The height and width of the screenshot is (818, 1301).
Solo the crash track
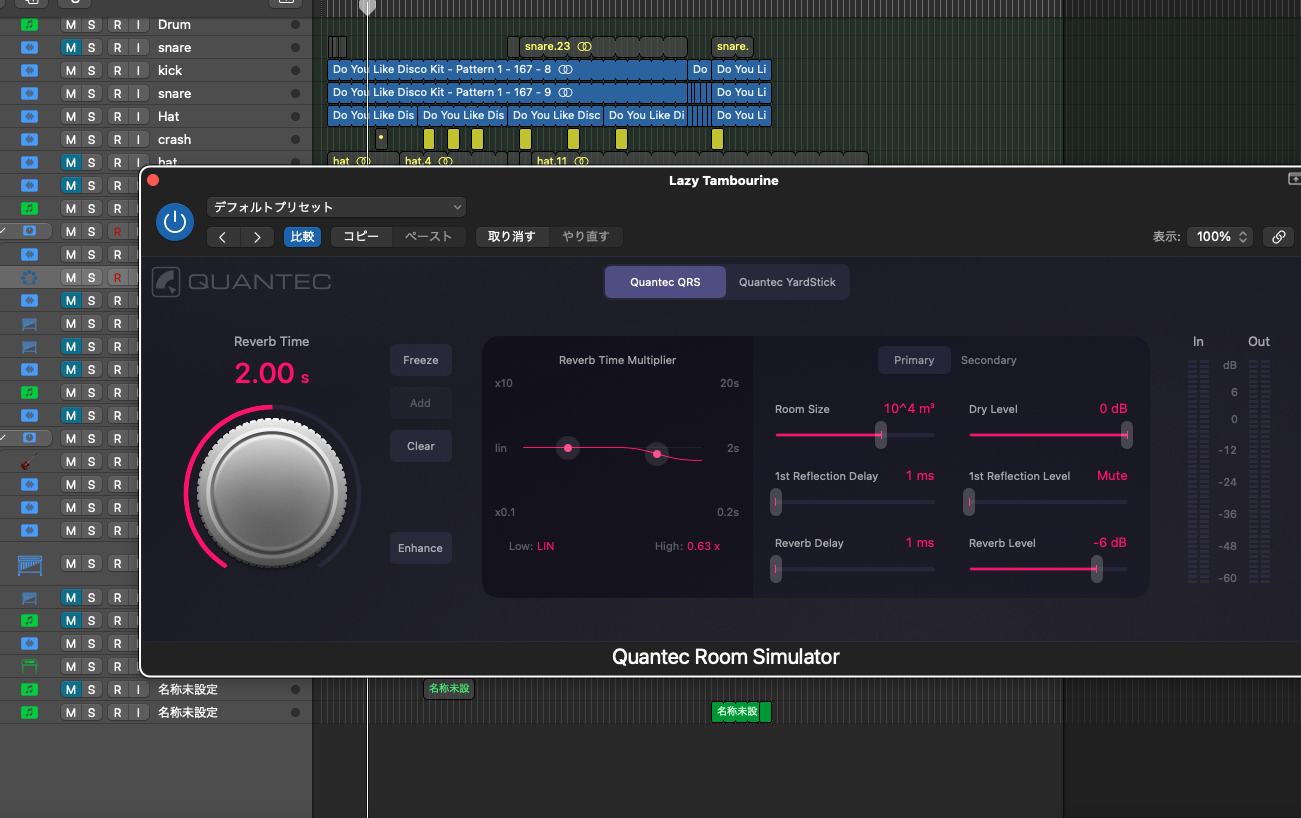click(91, 139)
